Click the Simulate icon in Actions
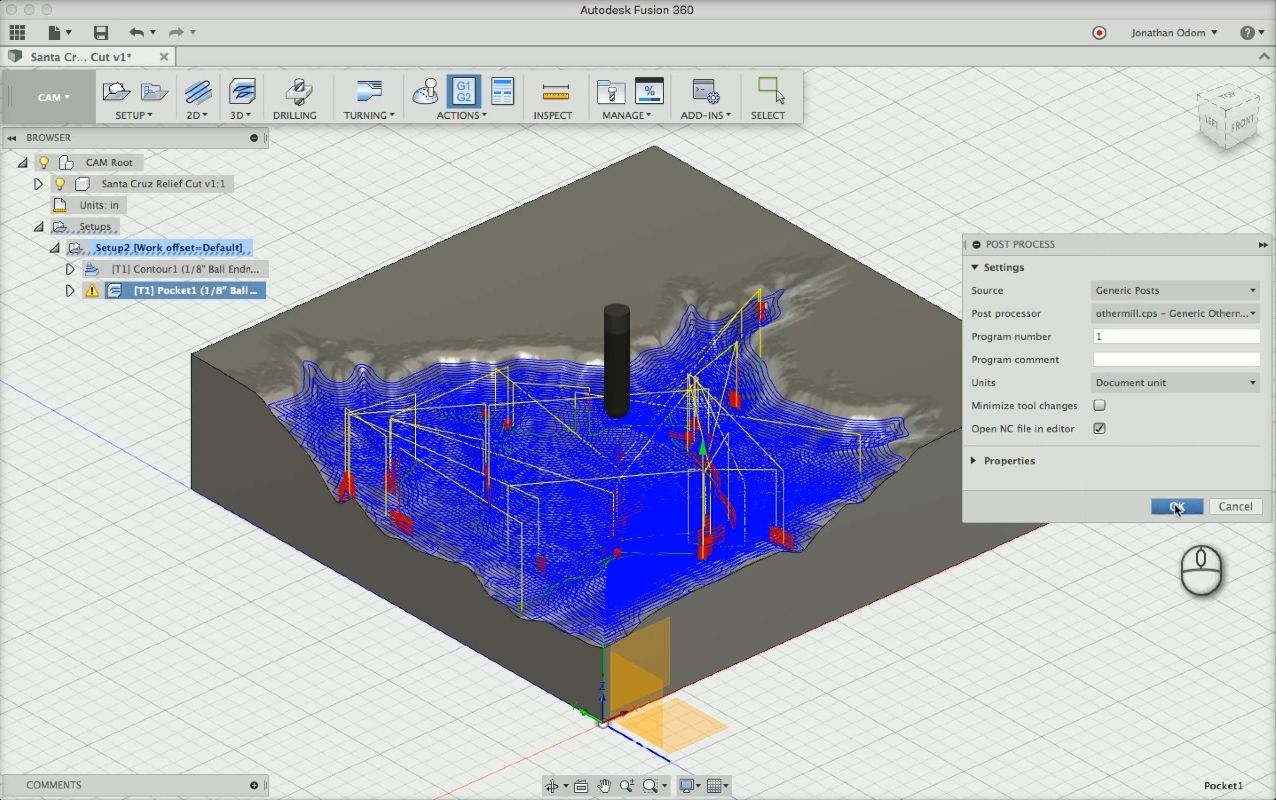This screenshot has height=800, width=1276. click(426, 91)
